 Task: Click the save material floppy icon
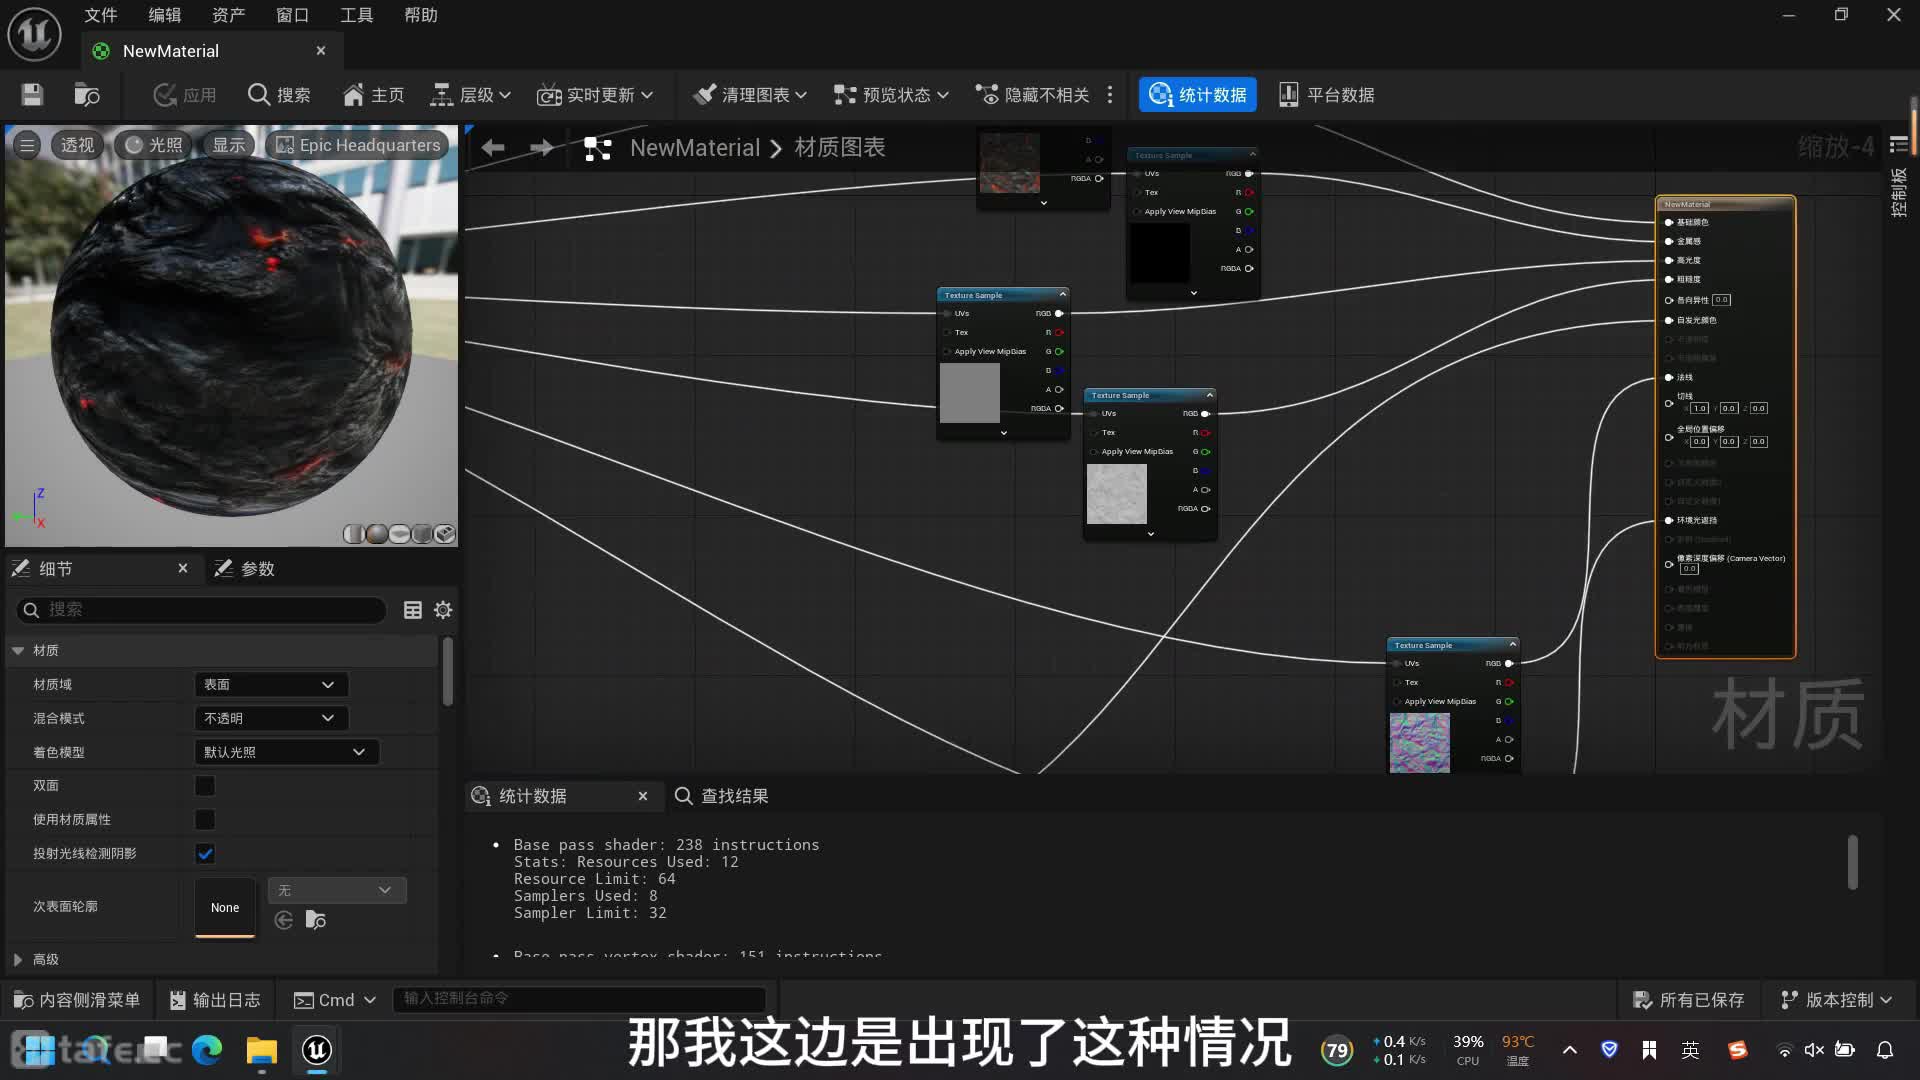pos(32,95)
